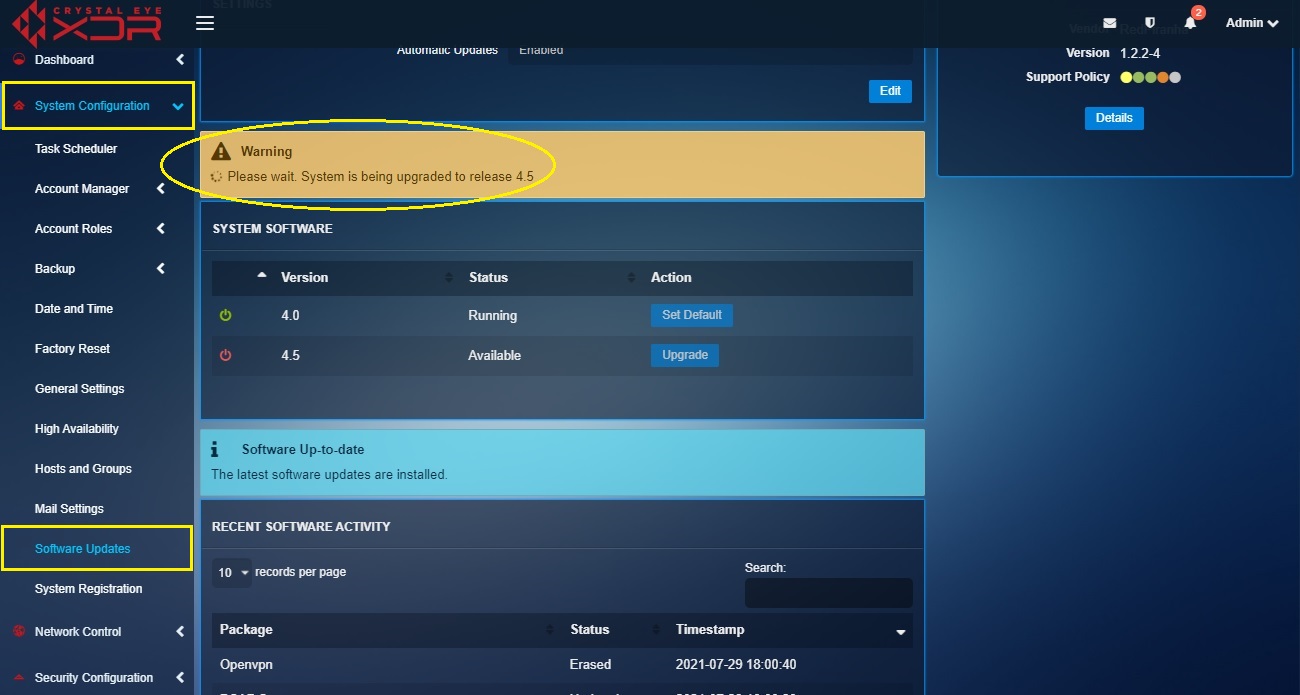This screenshot has width=1300, height=695.
Task: Click the green power icon for version 4.0
Action: coord(225,315)
